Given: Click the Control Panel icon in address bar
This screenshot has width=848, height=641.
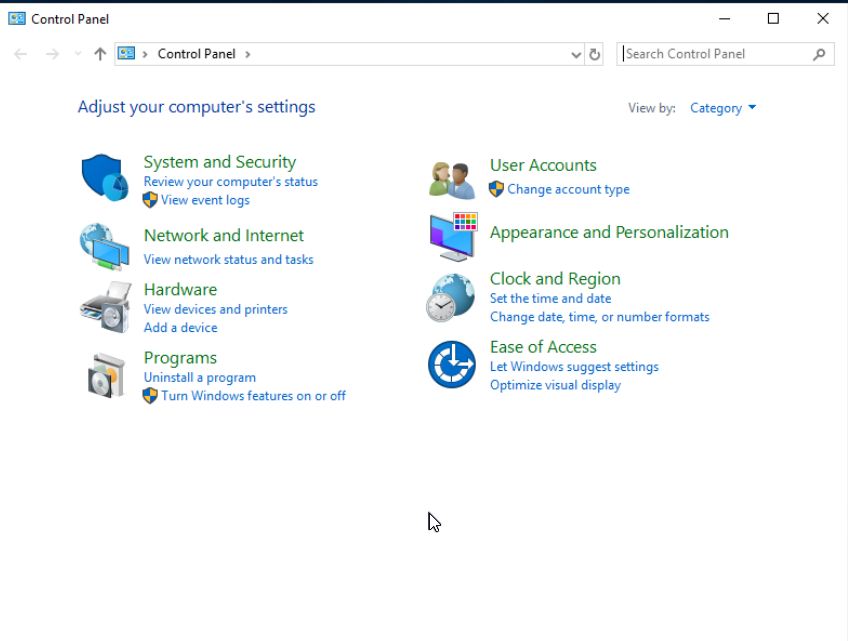Looking at the screenshot, I should (127, 54).
